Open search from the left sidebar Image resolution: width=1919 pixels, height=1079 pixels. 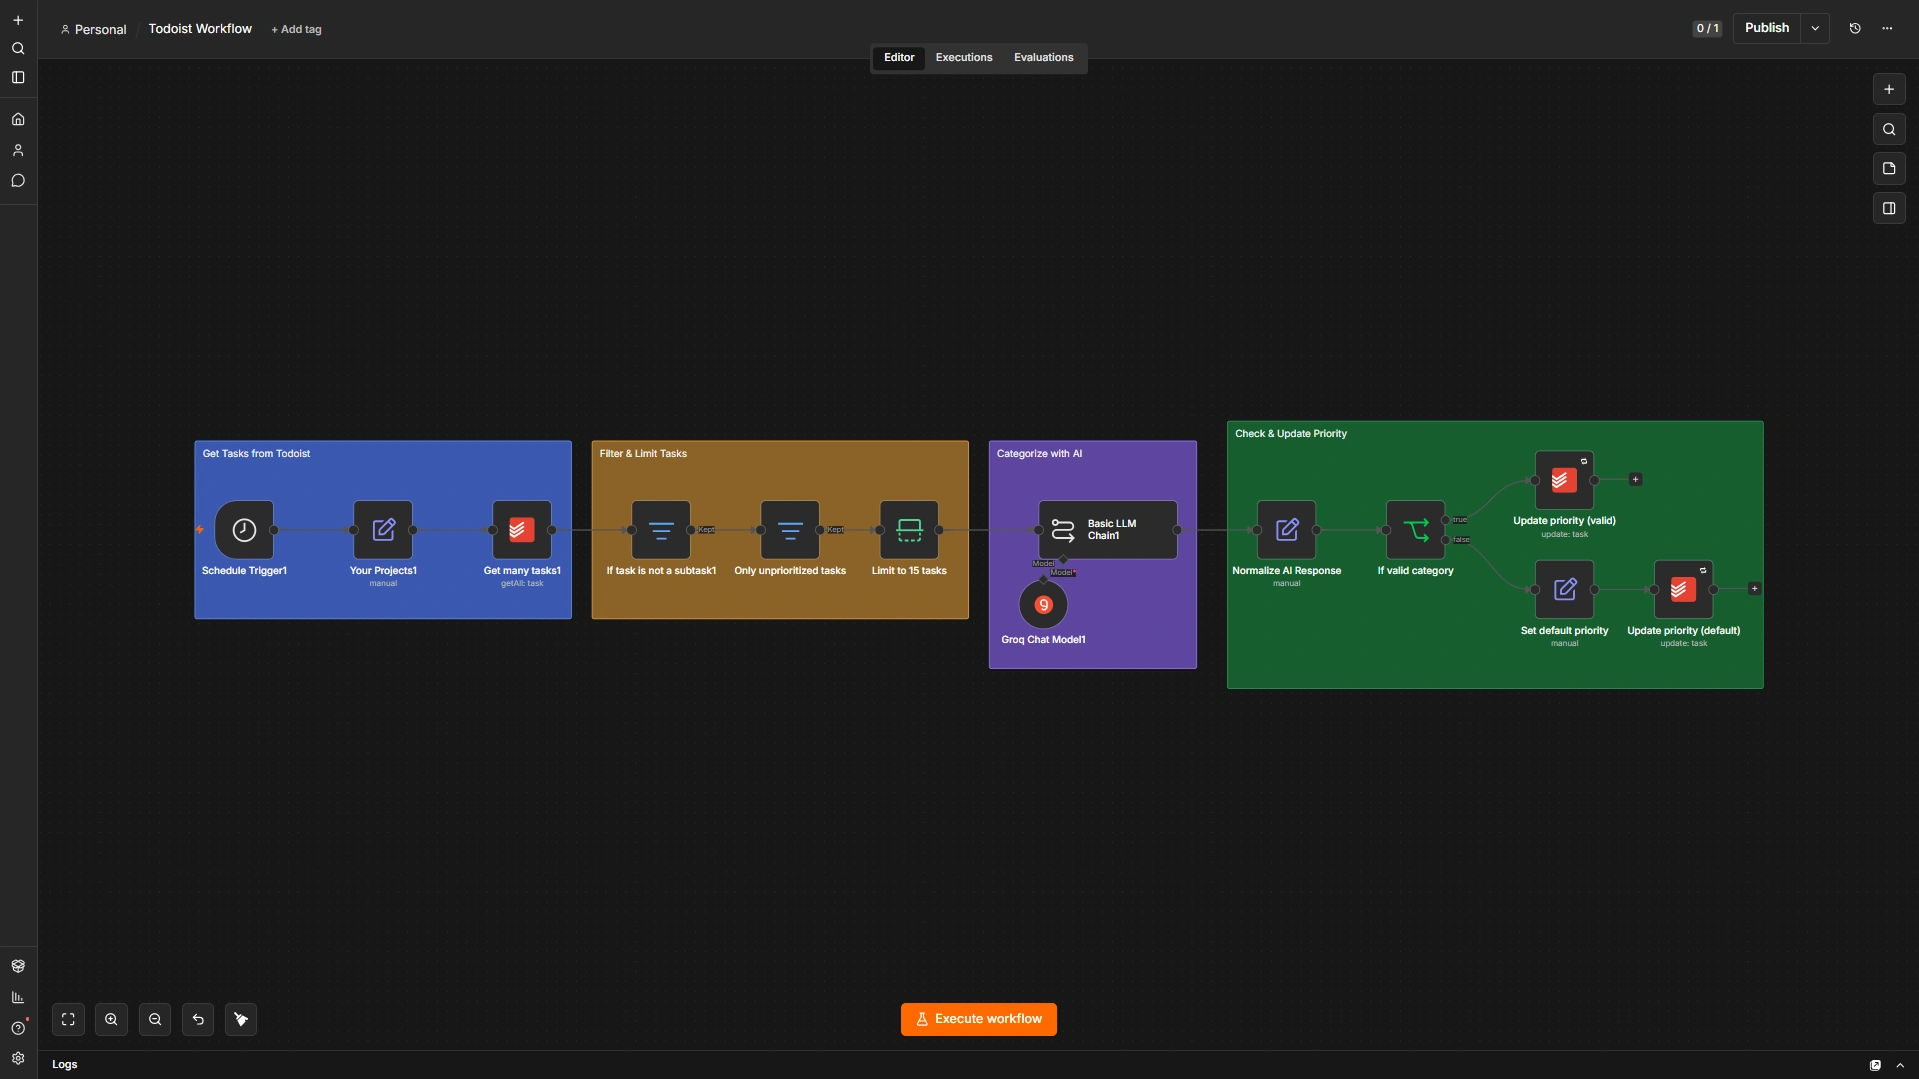pos(18,48)
